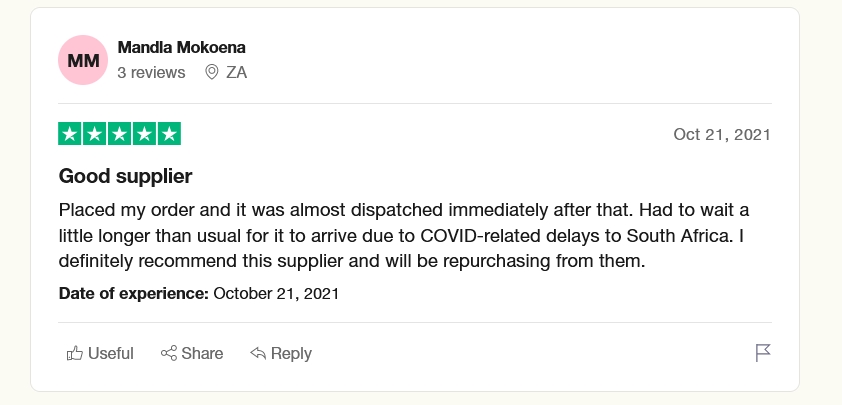Open the Oct 21, 2021 date link
This screenshot has width=842, height=405.
pos(722,134)
